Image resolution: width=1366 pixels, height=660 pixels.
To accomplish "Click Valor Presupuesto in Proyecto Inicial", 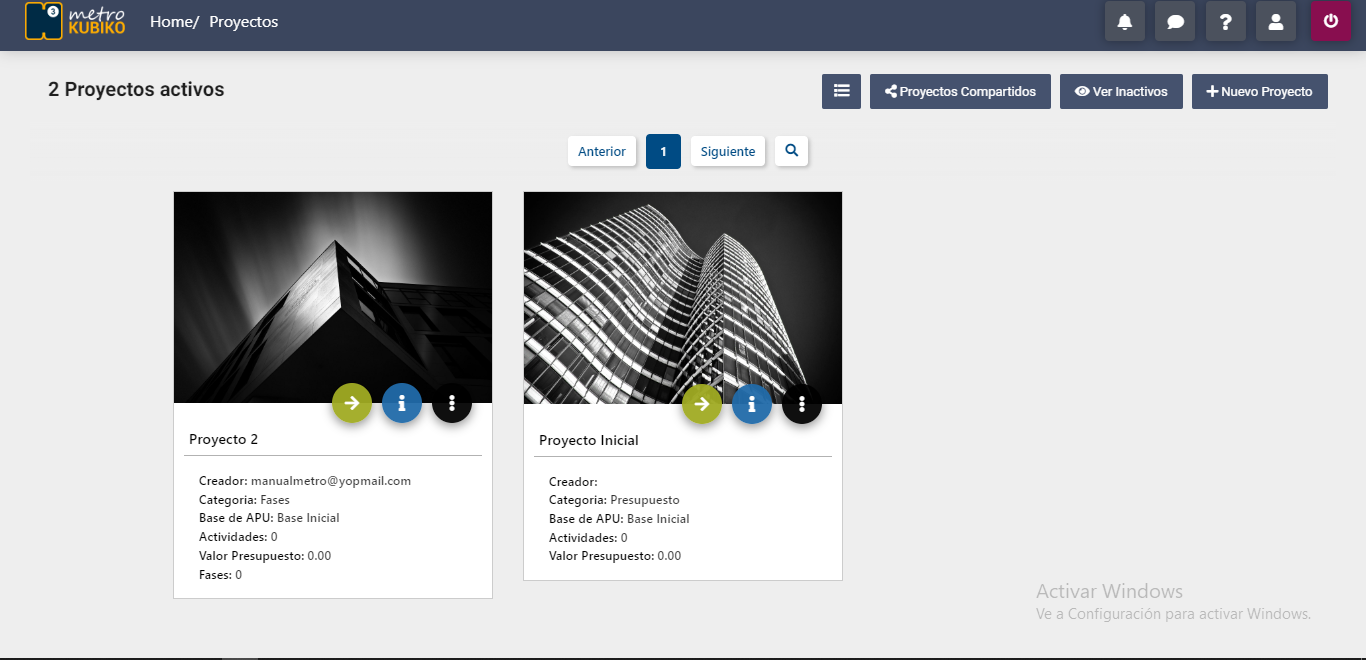I will (615, 556).
